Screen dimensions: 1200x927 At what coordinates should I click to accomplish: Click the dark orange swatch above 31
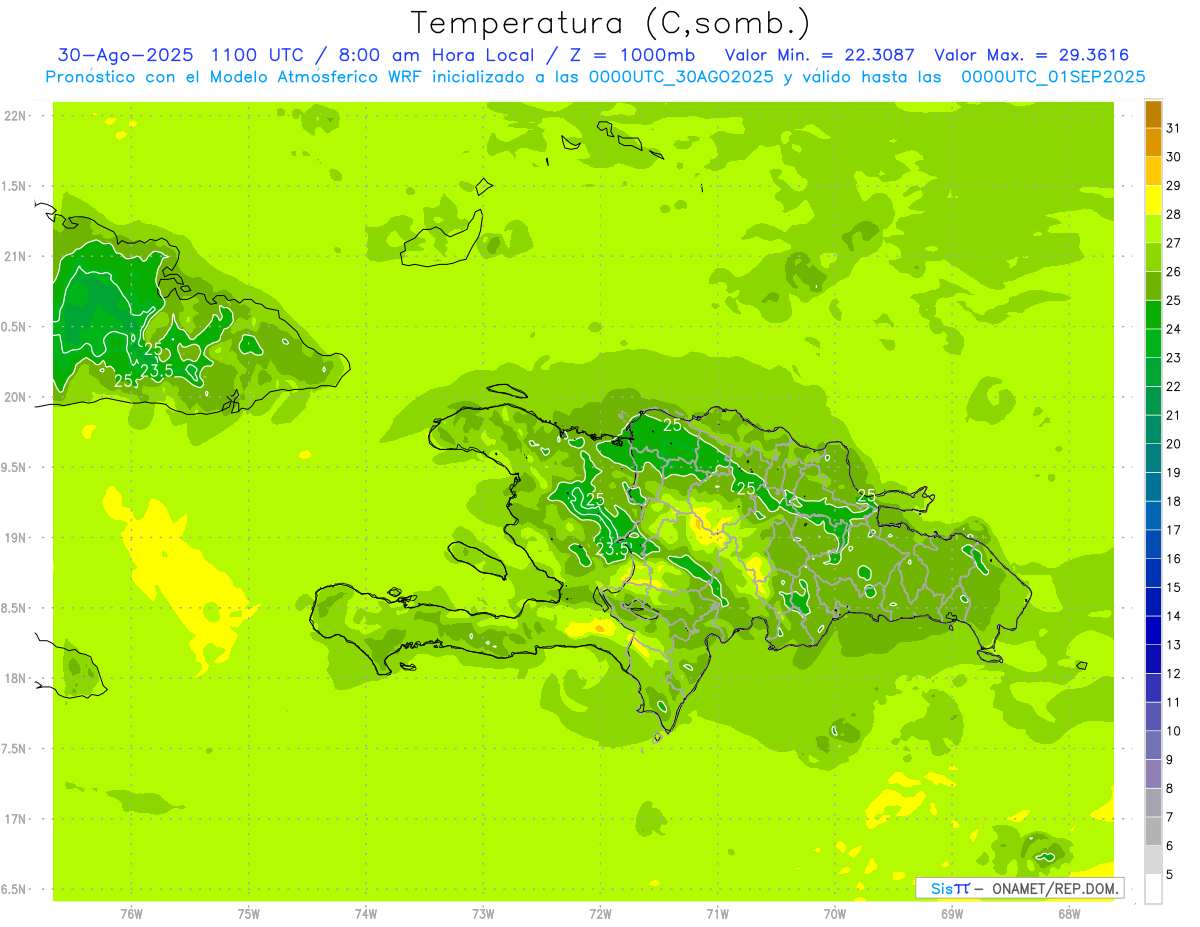coord(1153,115)
